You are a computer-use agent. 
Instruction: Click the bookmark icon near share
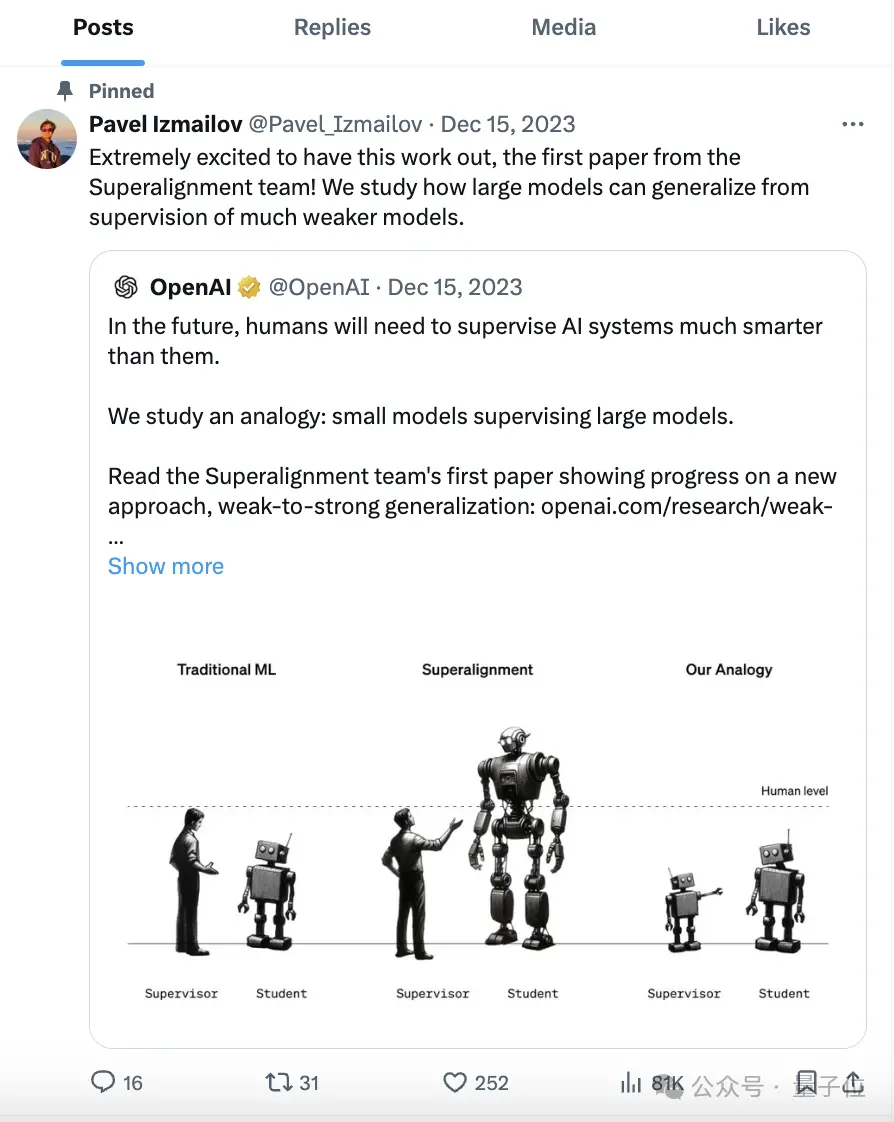(807, 1083)
